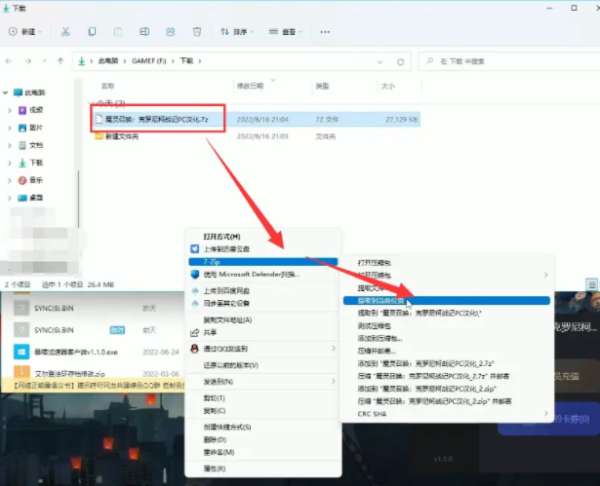Open the address bar history dropdown
The width and height of the screenshot is (600, 486).
tap(380, 62)
